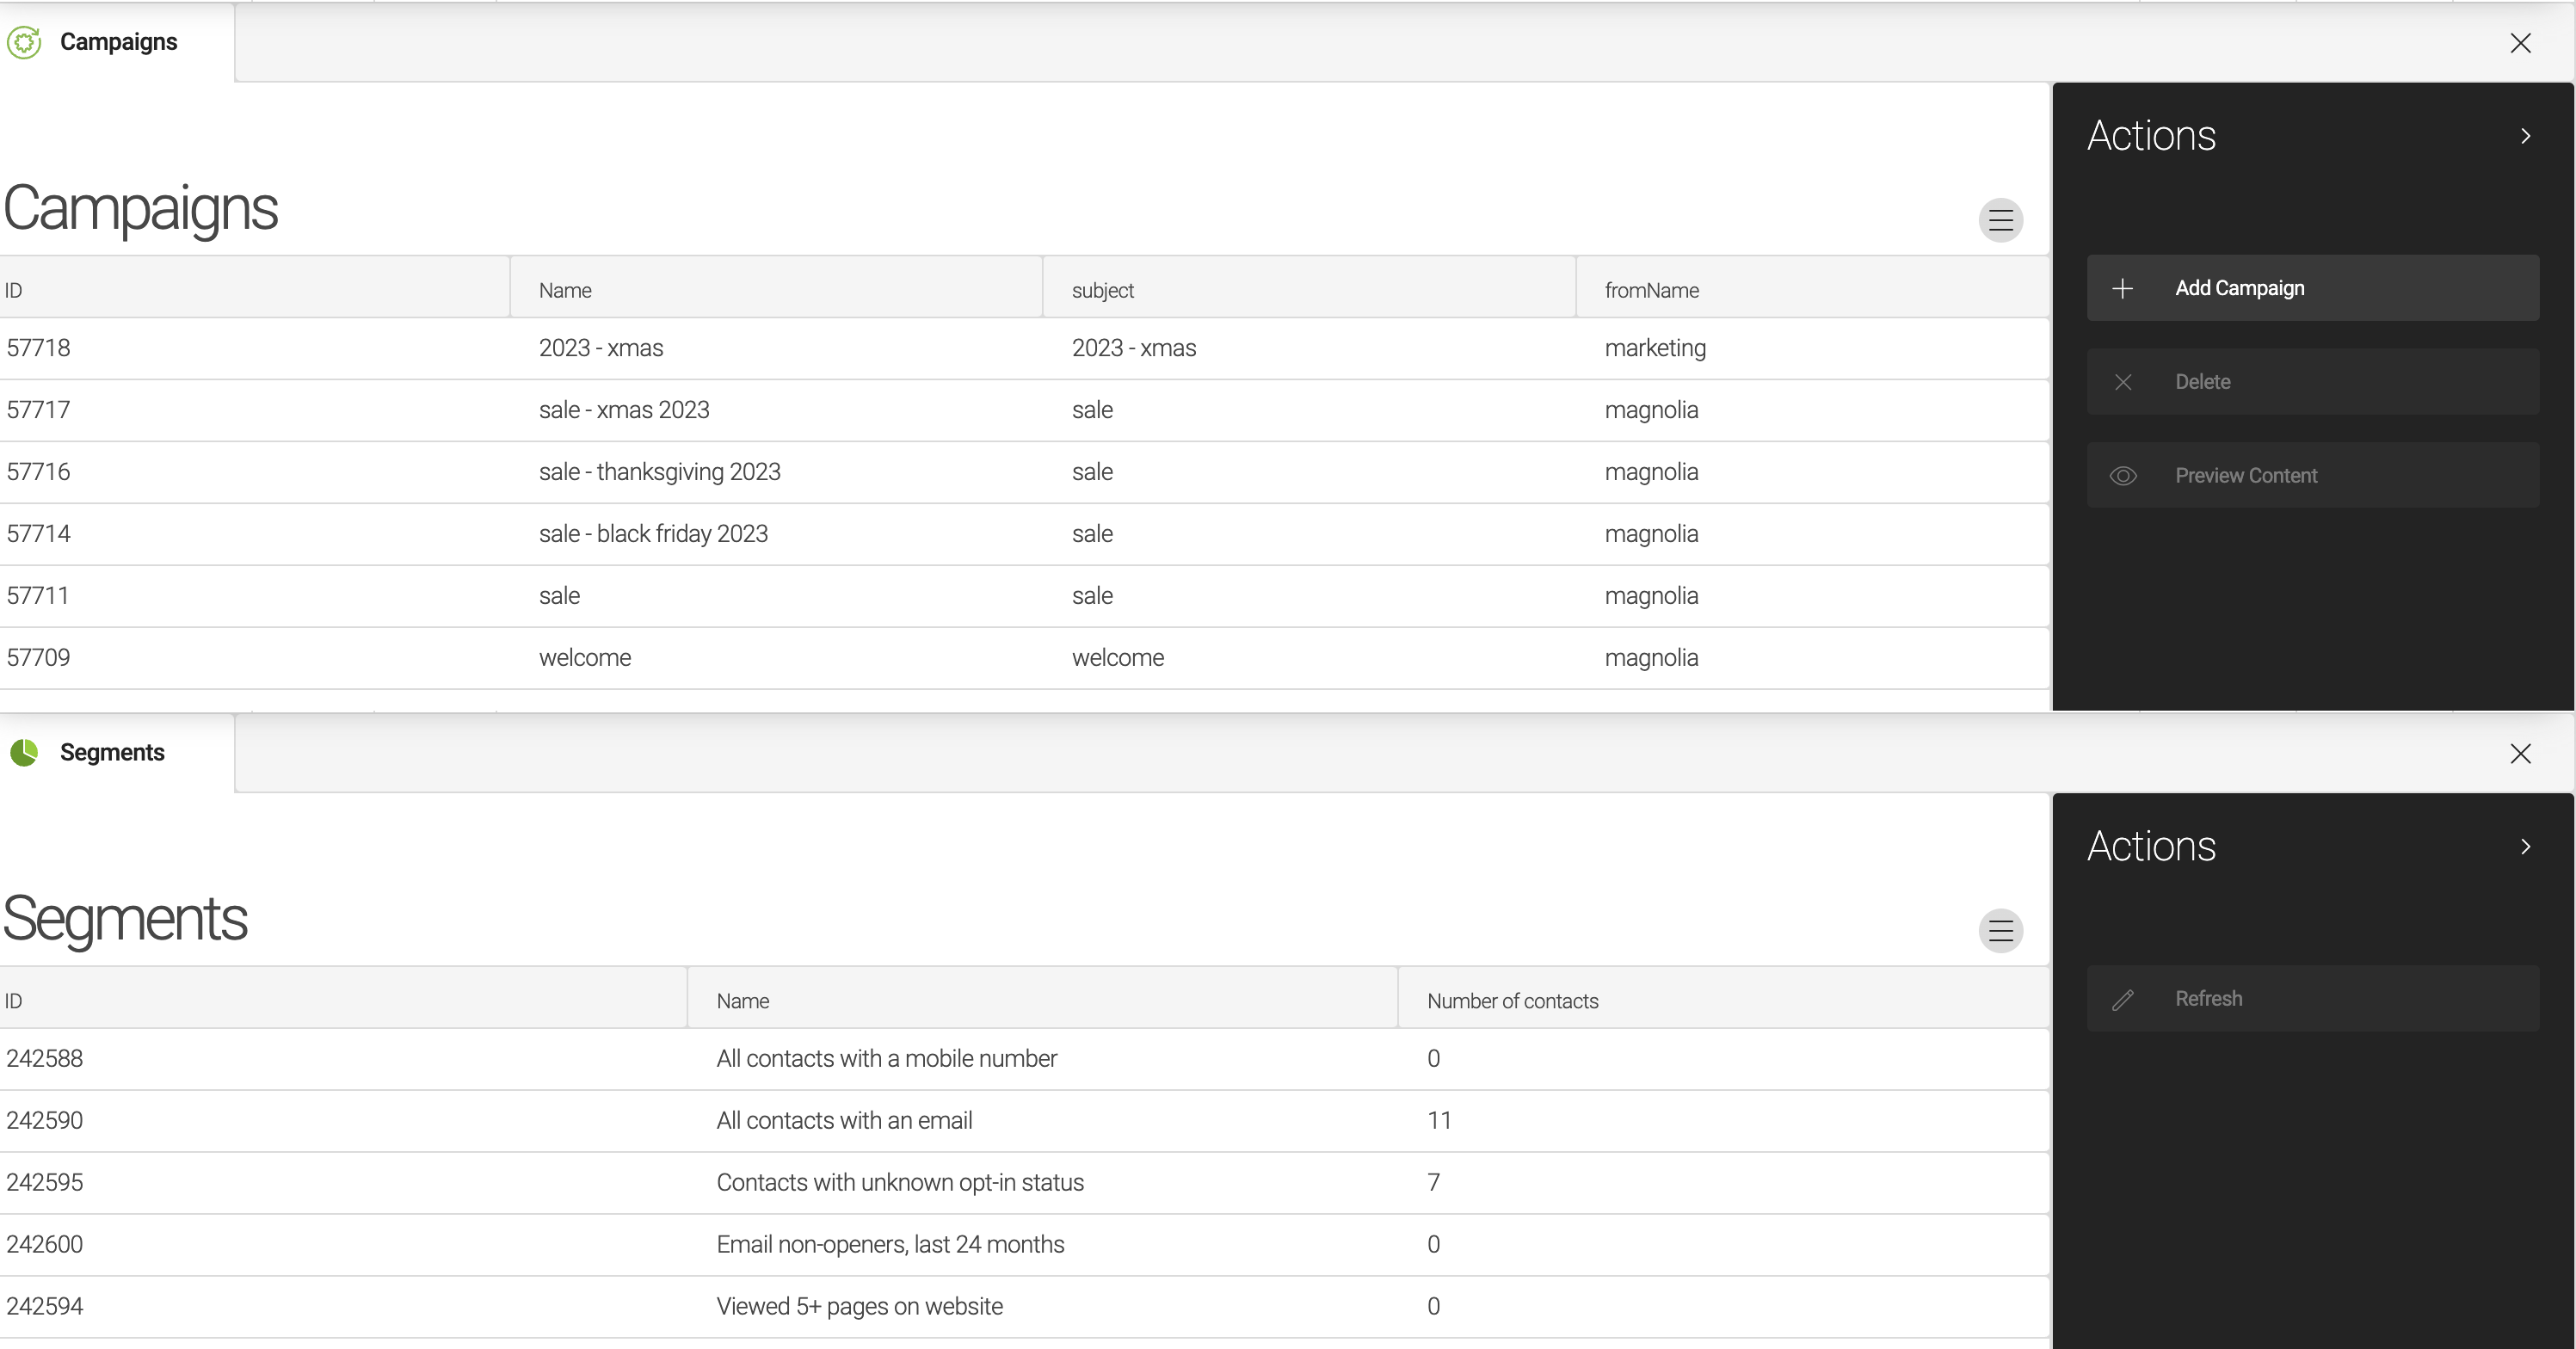Select the All contacts with an email segment
Screen dimensions: 2576x1349
(x=843, y=1120)
